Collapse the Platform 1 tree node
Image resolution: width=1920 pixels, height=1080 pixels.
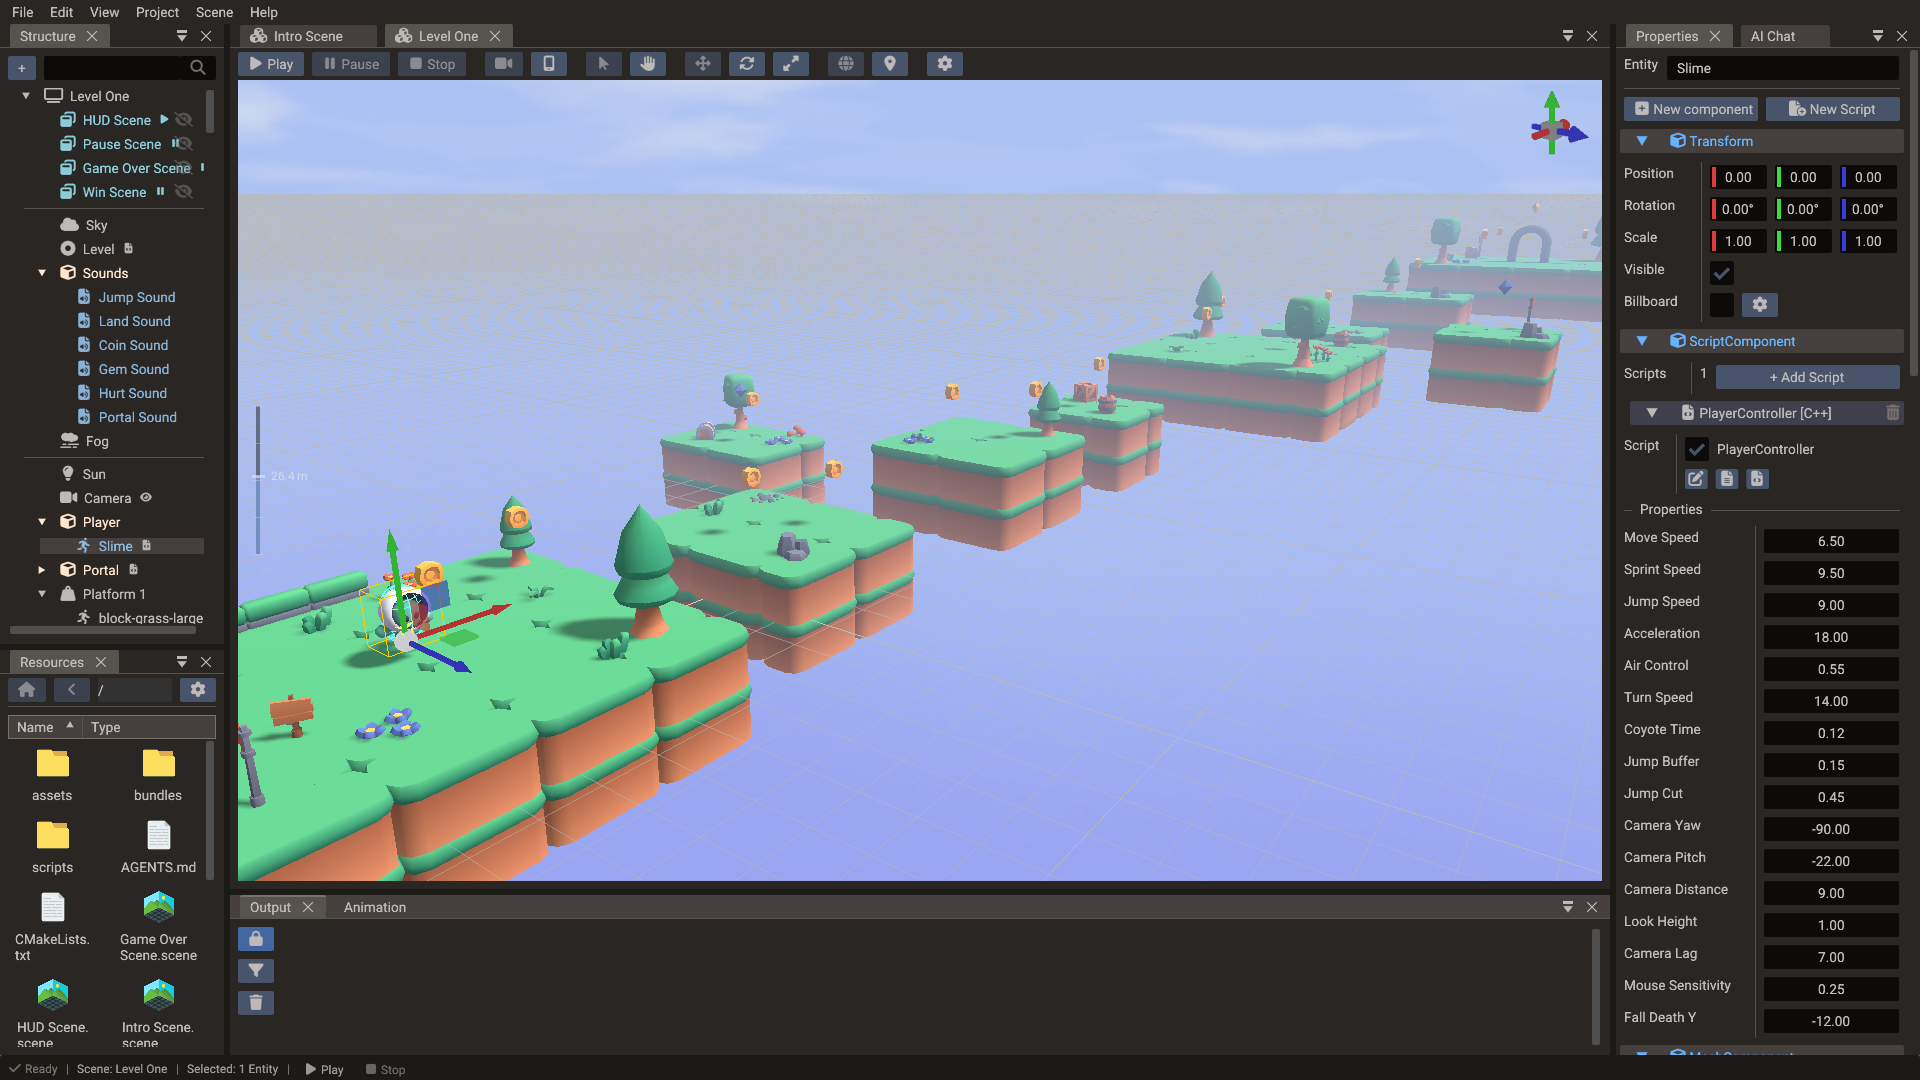pyautogui.click(x=42, y=594)
